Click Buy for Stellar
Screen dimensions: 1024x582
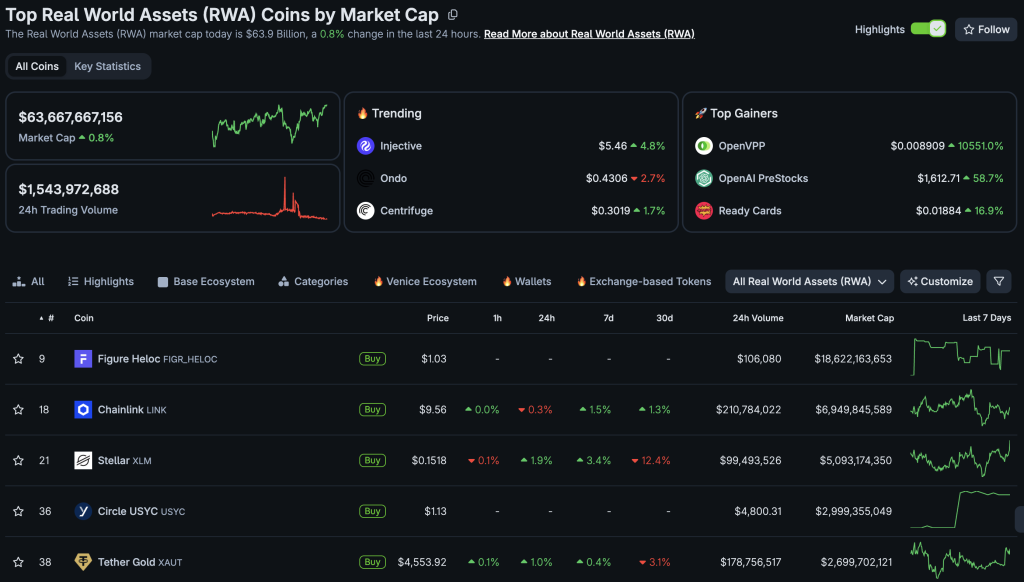[x=372, y=461]
